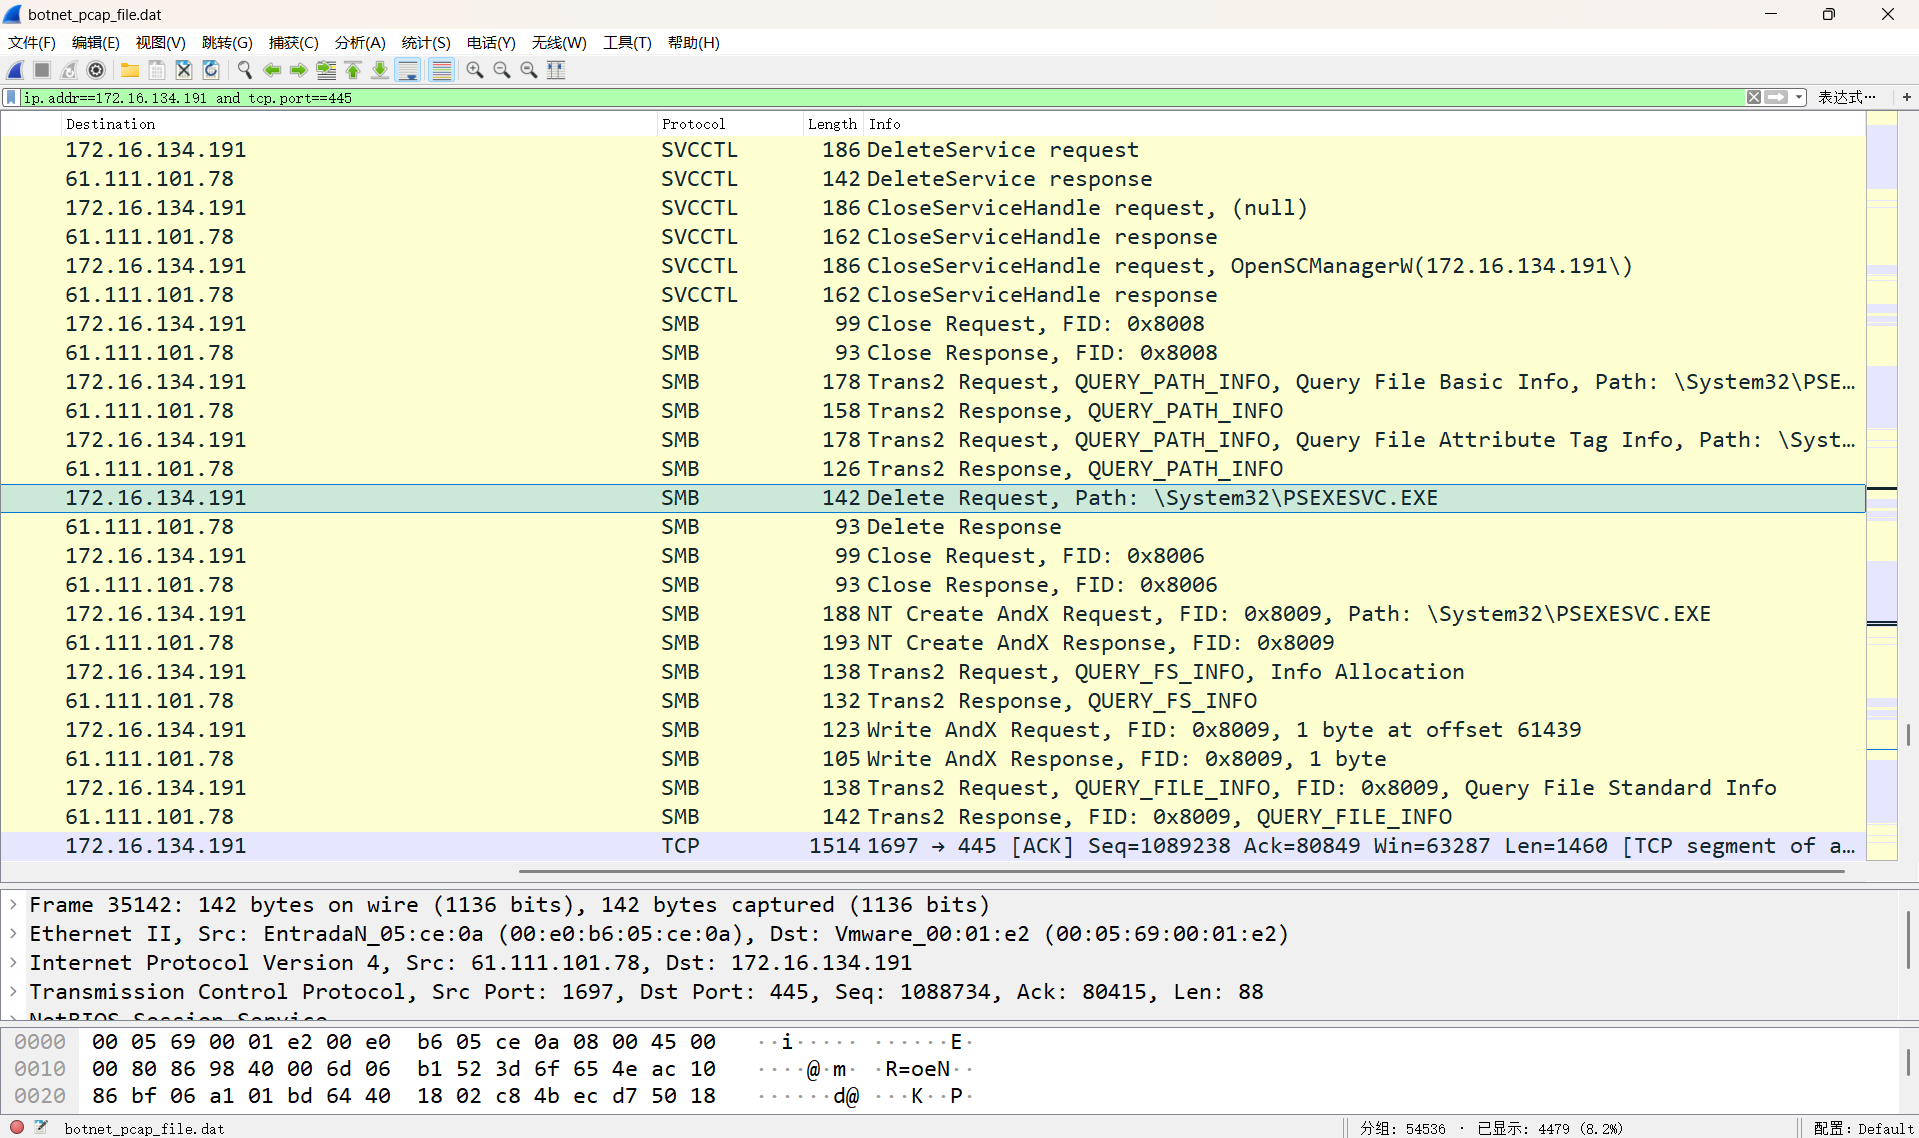This screenshot has height=1138, width=1919.
Task: Find a packet with the magnifier icon
Action: pos(244,70)
